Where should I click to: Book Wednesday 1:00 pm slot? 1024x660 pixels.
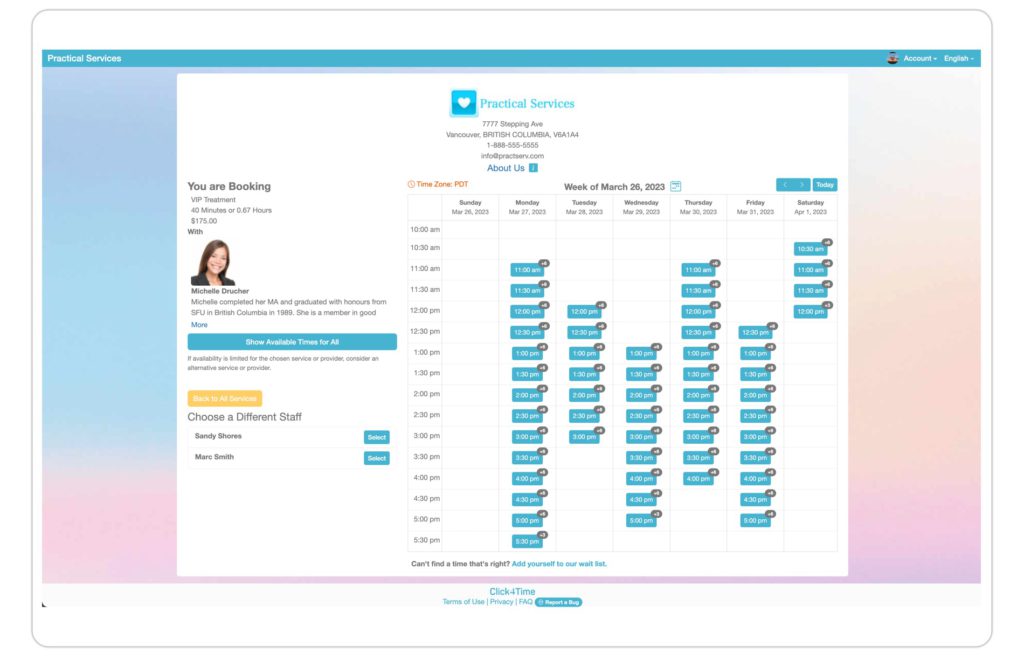click(641, 353)
